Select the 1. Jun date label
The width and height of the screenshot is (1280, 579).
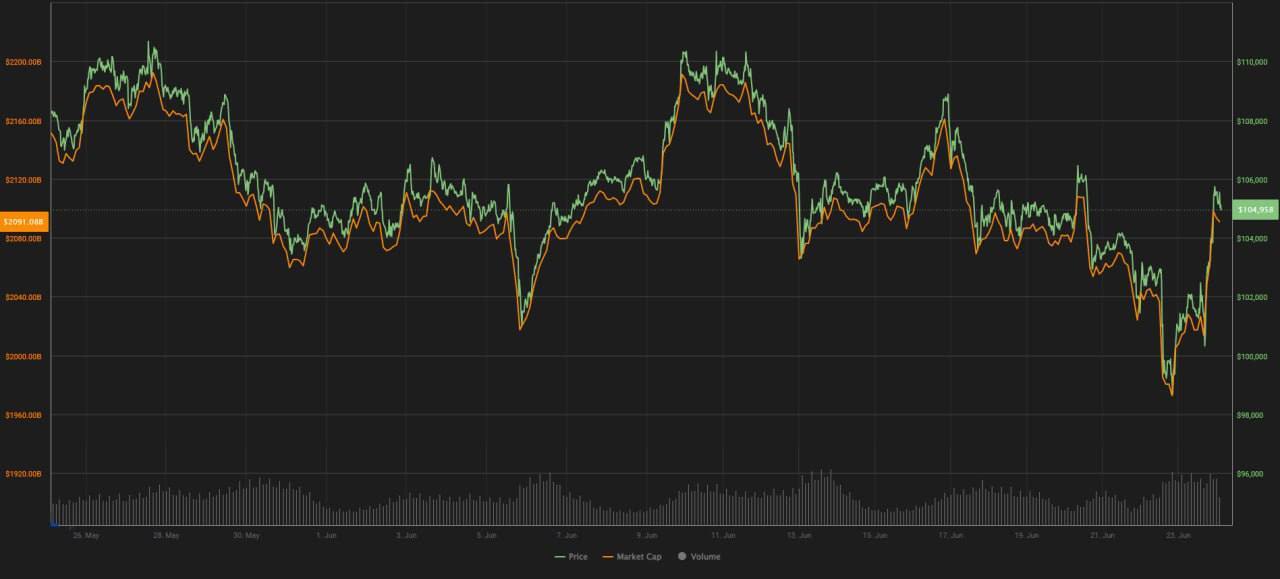click(326, 535)
